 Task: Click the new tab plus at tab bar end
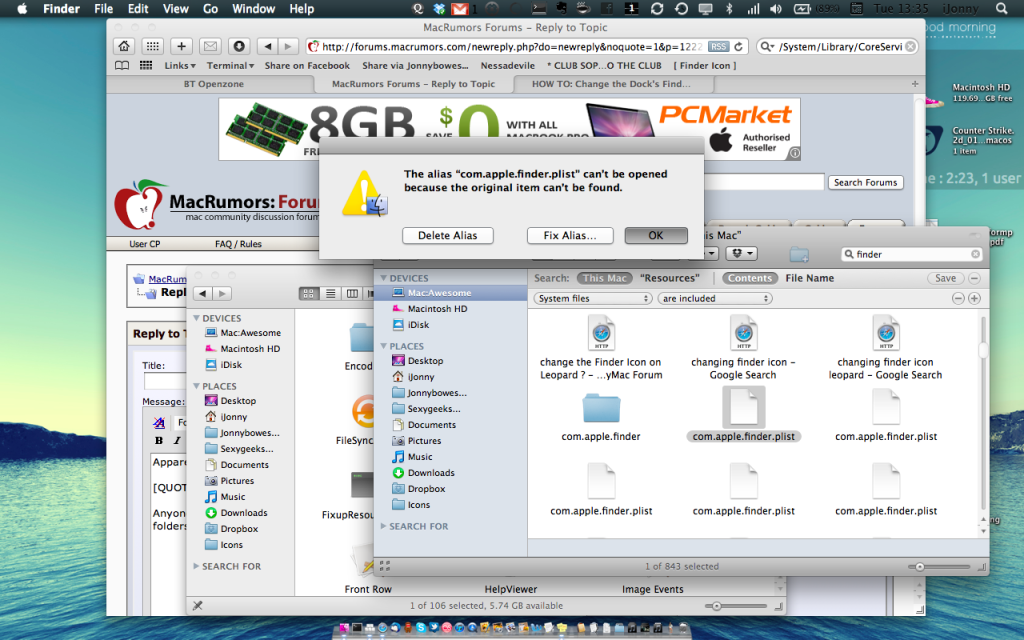pos(915,84)
